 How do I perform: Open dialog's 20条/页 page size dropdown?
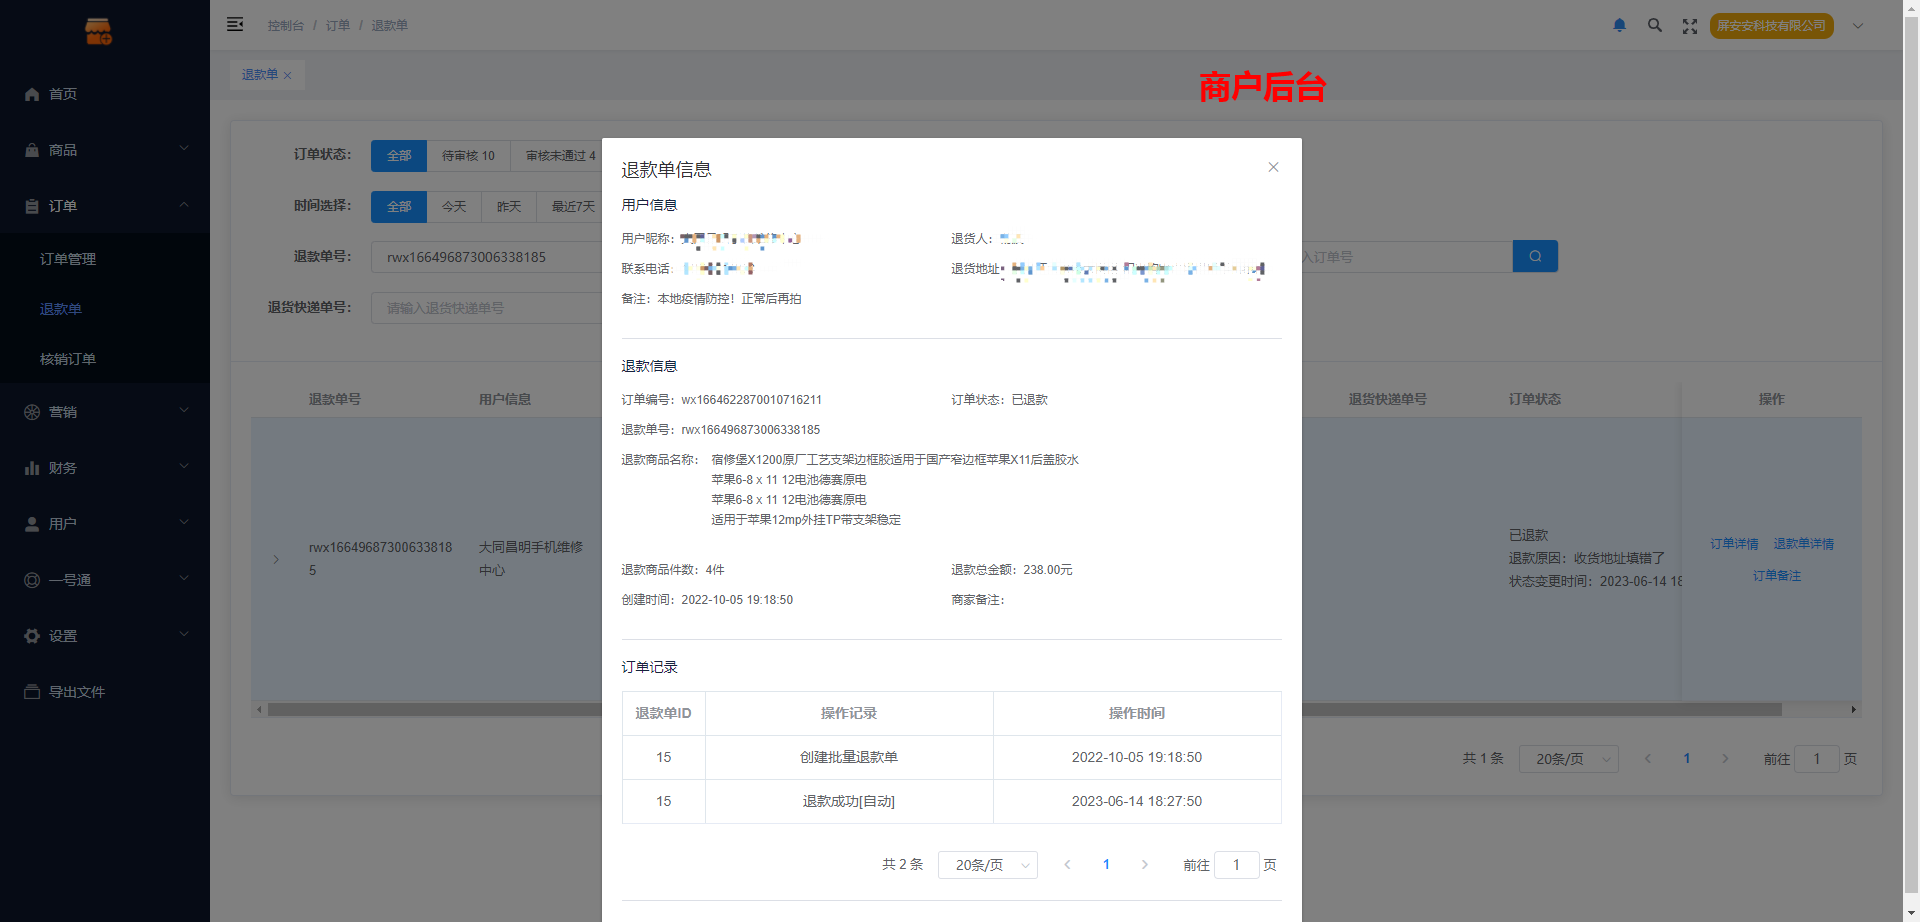coord(988,865)
